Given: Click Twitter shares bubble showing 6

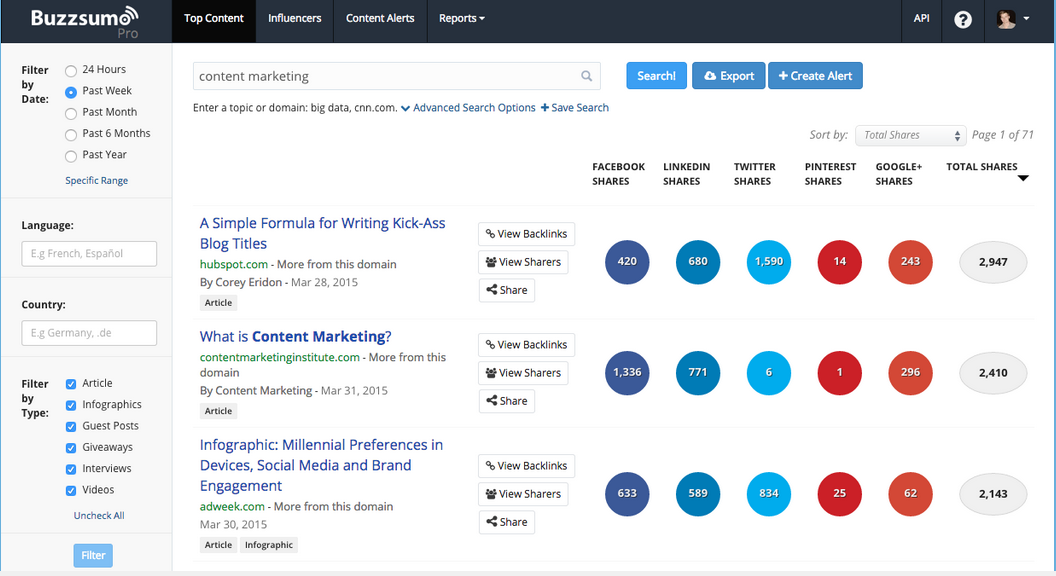Looking at the screenshot, I should coord(768,373).
